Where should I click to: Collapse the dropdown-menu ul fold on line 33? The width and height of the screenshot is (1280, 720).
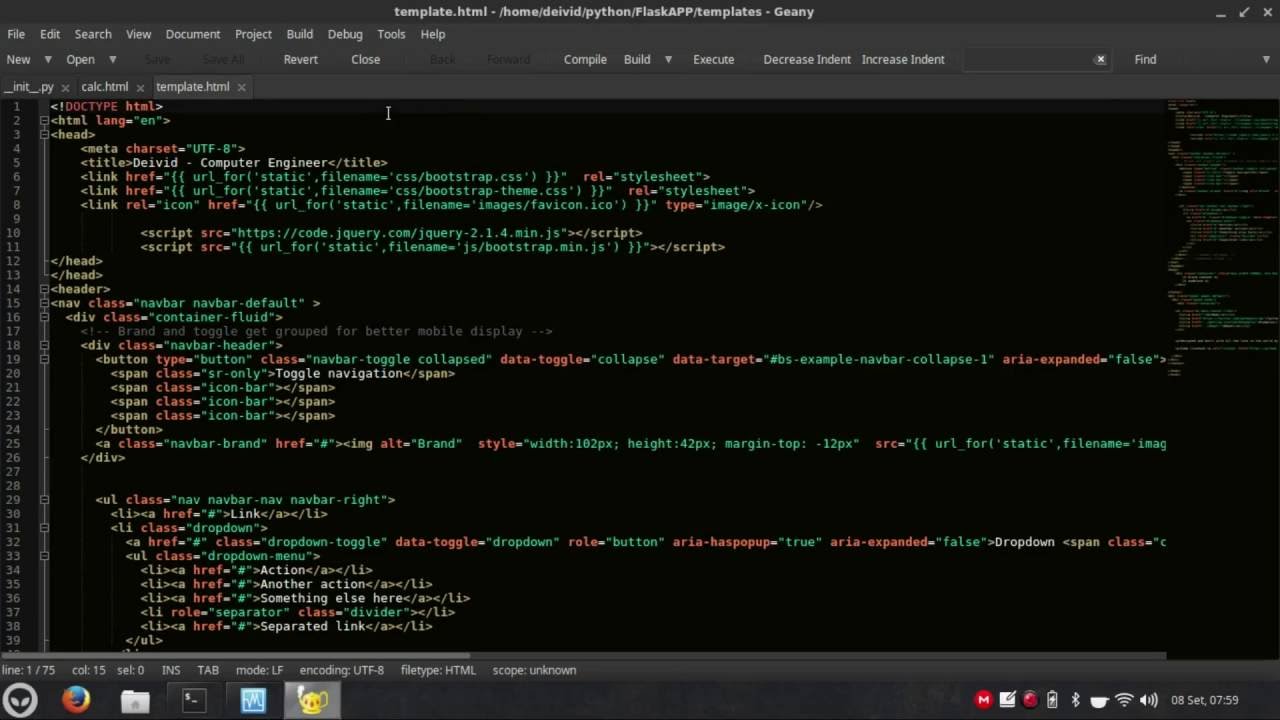pyautogui.click(x=44, y=556)
